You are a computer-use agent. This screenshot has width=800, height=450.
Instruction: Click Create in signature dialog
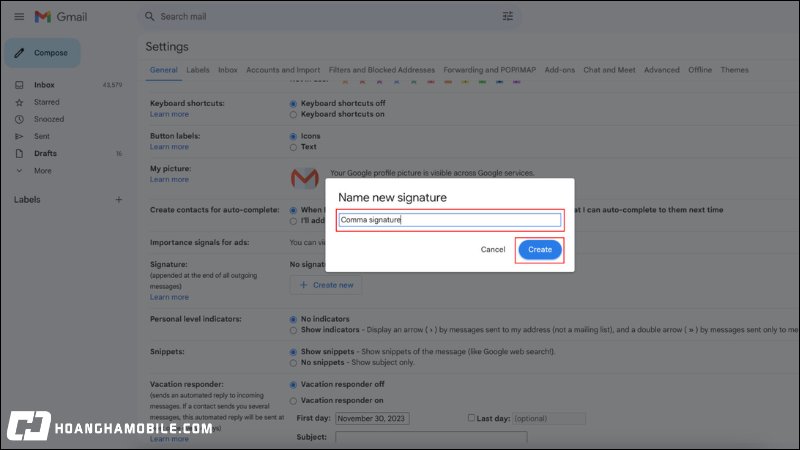(540, 249)
